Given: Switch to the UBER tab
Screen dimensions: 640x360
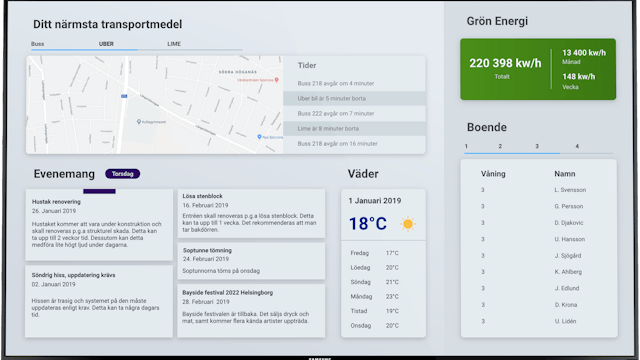Looking at the screenshot, I should 106,44.
